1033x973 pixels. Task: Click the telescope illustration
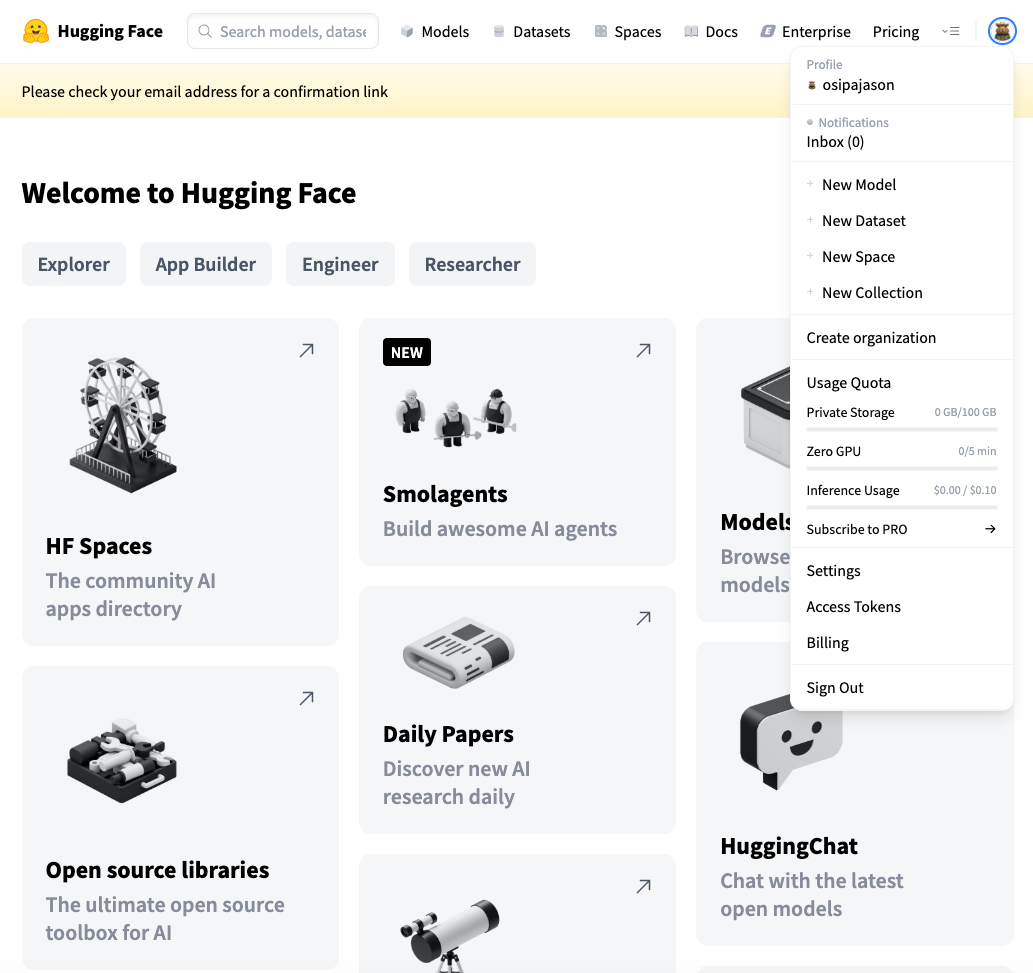point(451,935)
